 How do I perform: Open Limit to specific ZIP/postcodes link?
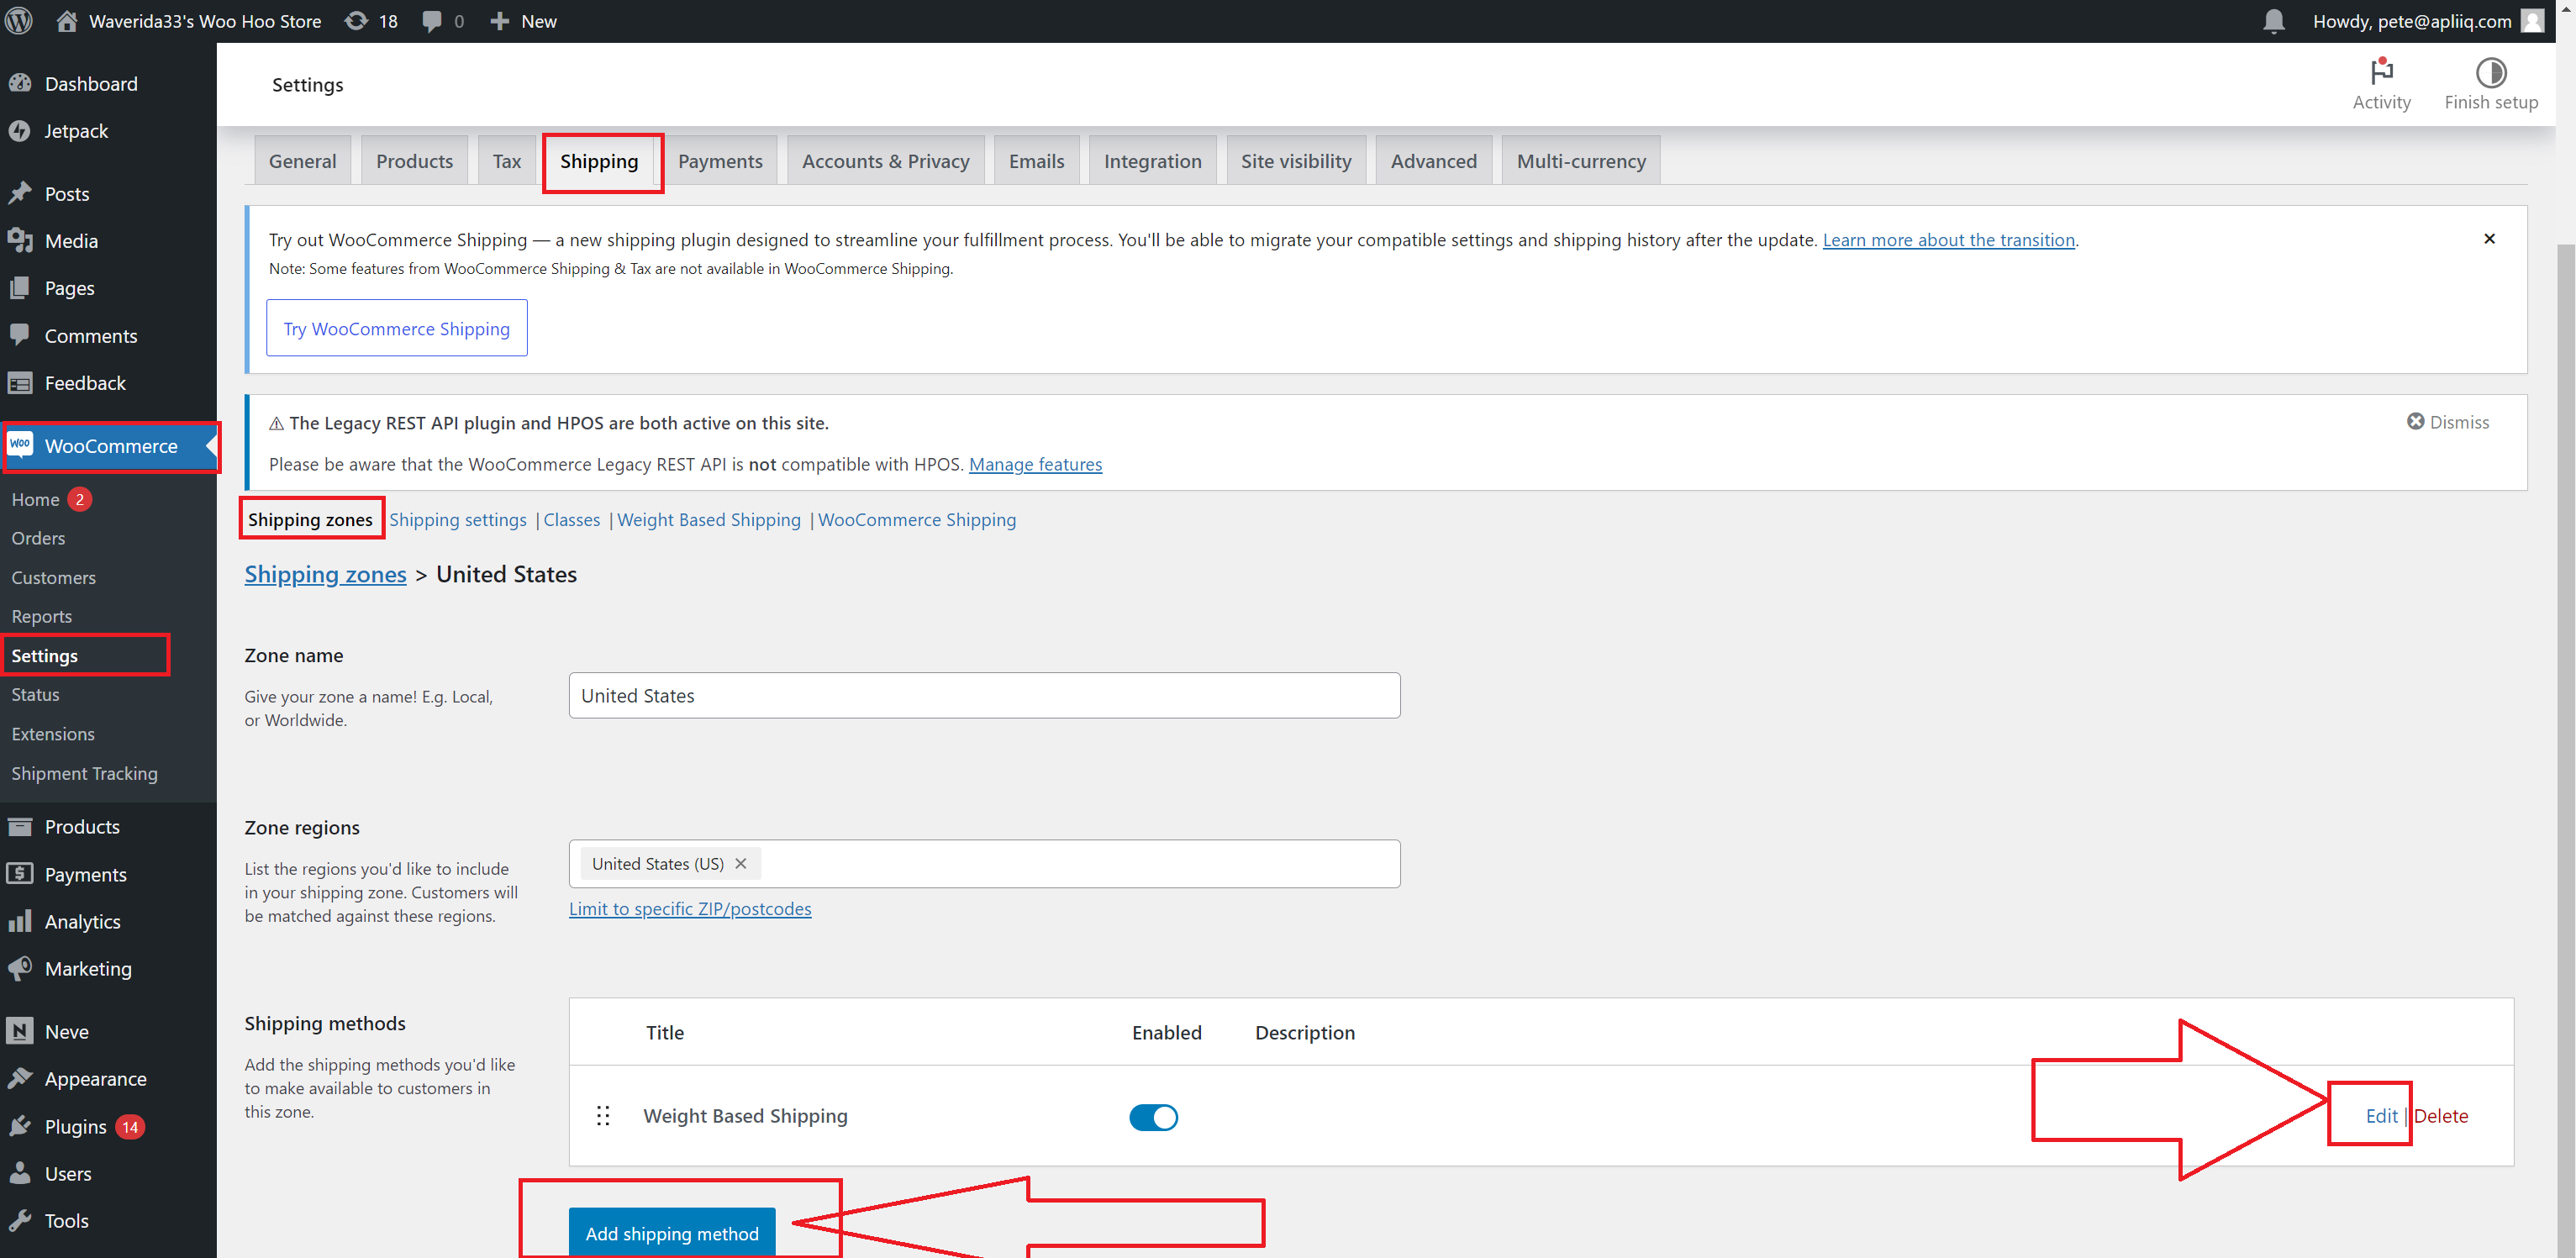pos(690,908)
